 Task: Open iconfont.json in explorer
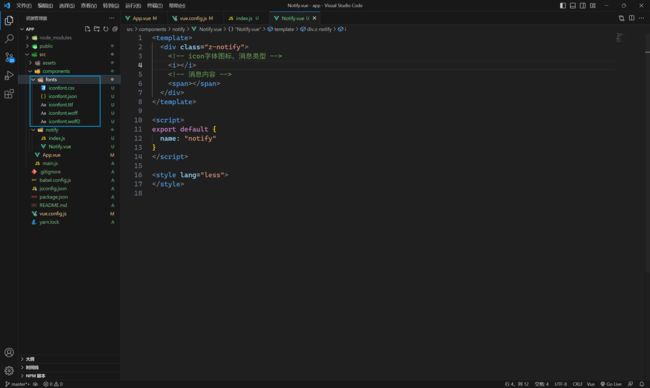coord(63,96)
